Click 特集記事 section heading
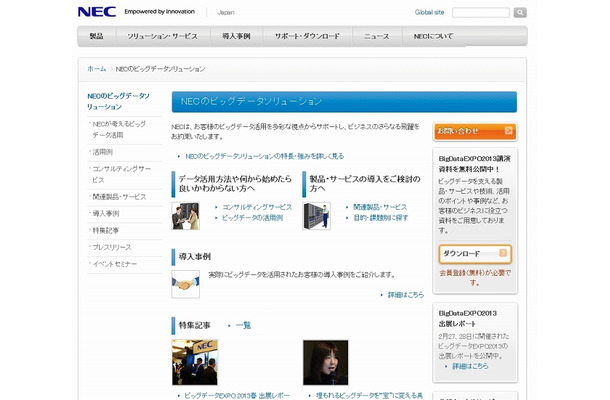 click(x=195, y=325)
